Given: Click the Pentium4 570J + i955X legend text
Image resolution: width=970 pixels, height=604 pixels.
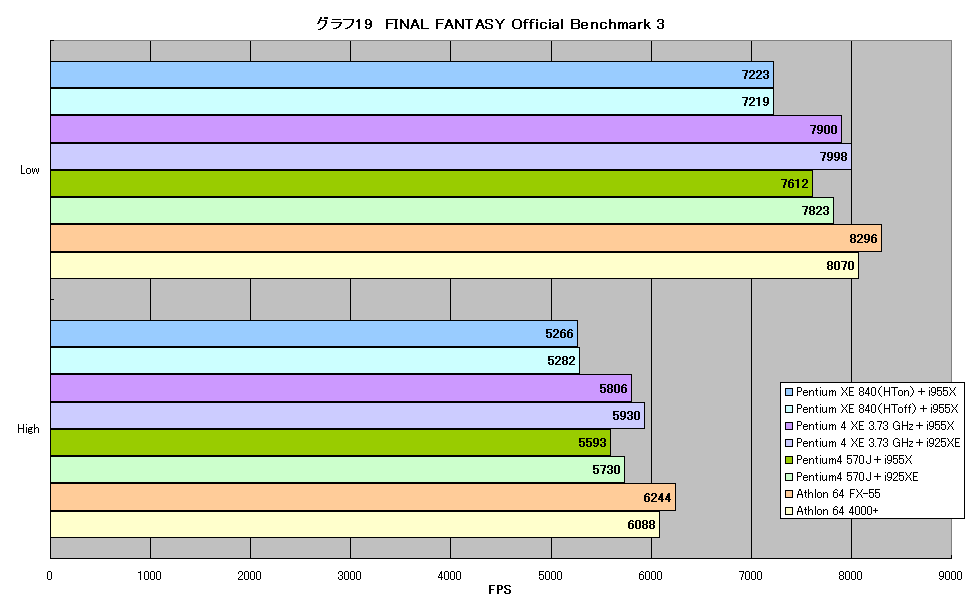Looking at the screenshot, I should tap(854, 460).
